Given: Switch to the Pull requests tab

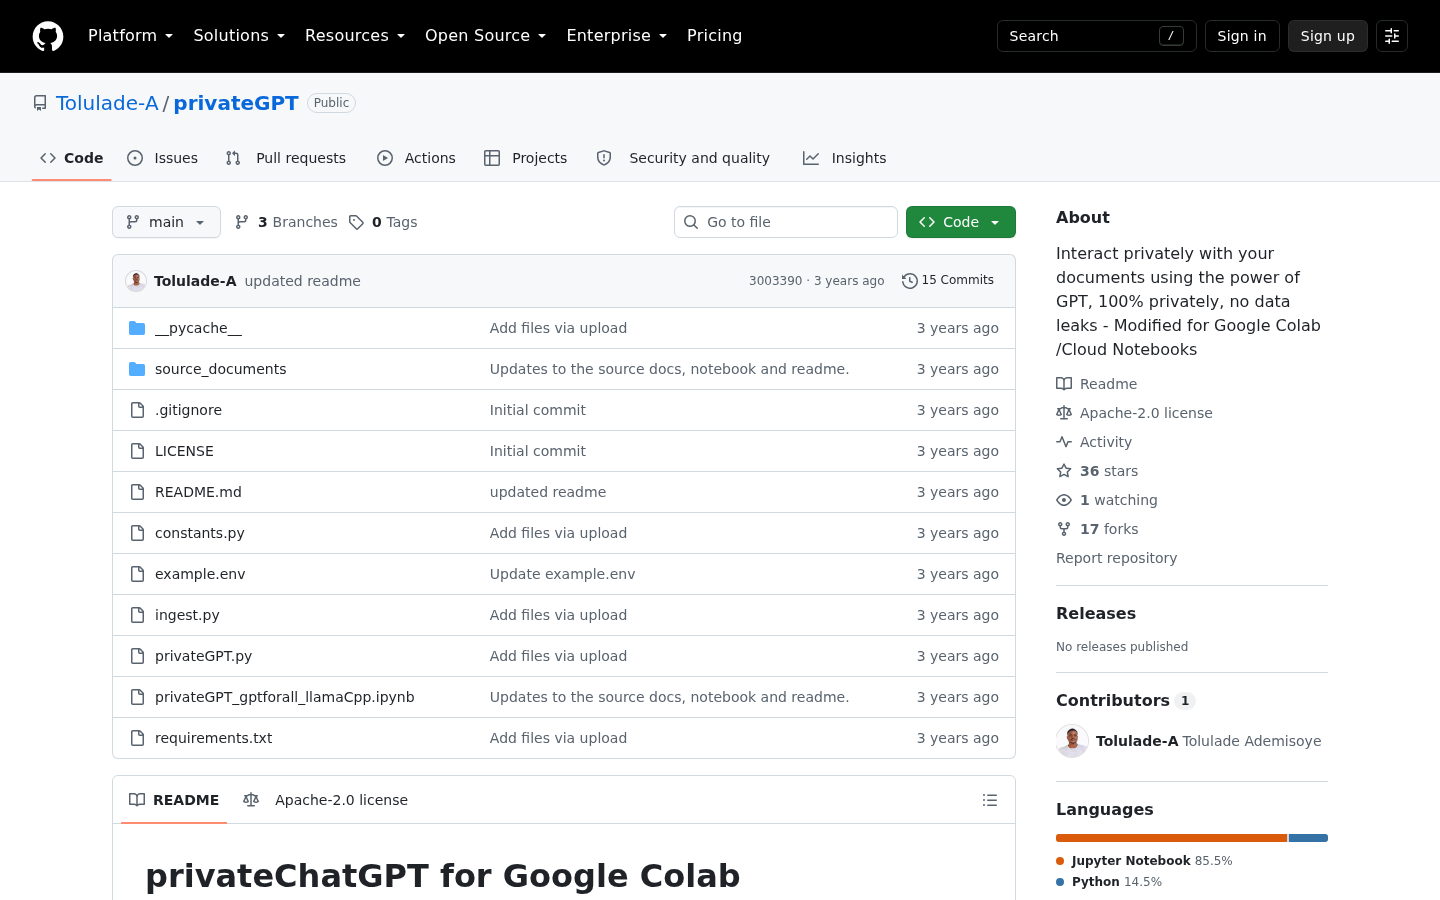Looking at the screenshot, I should (x=286, y=158).
